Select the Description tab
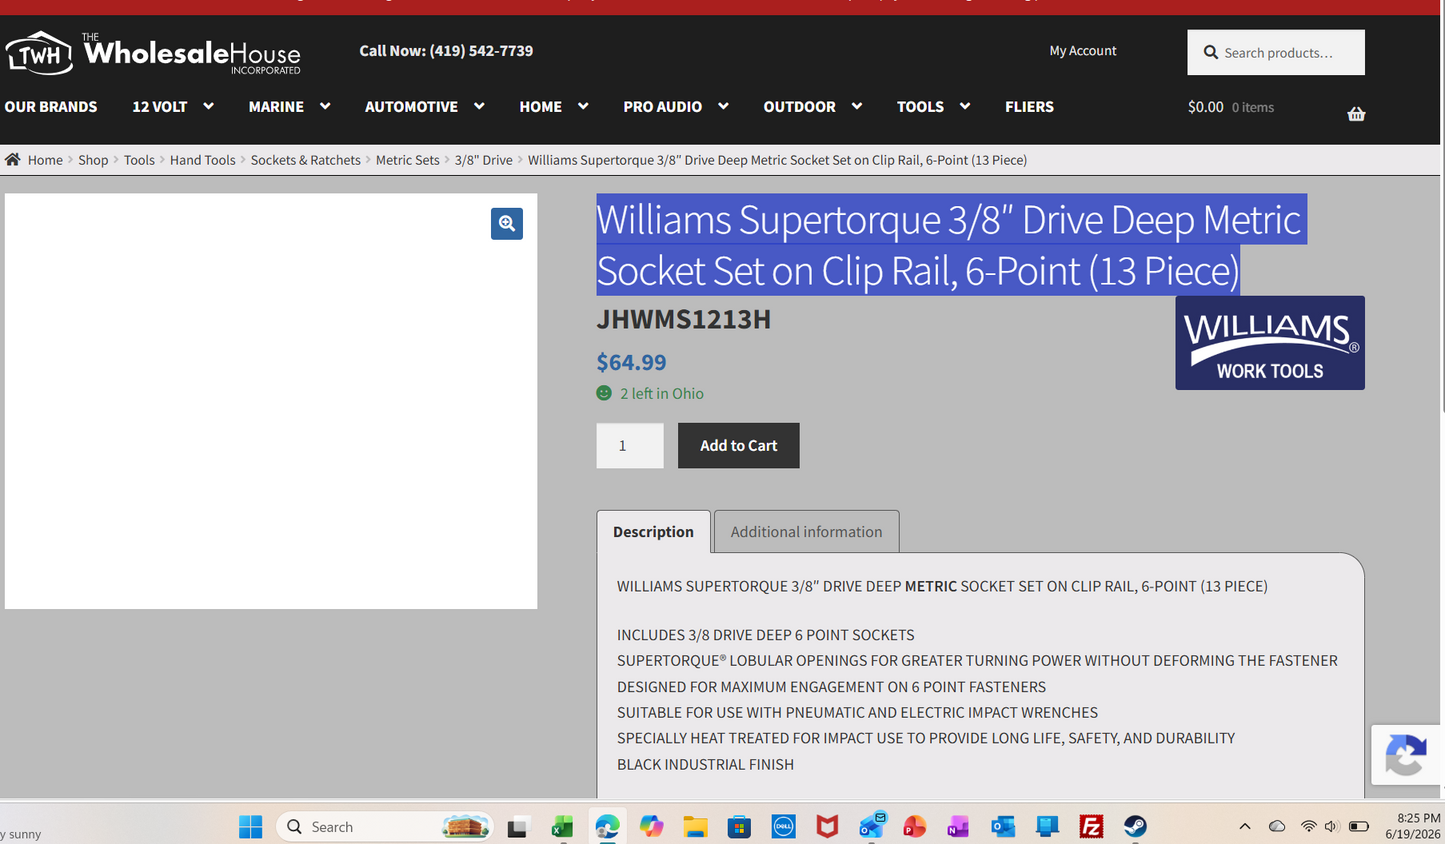 coord(653,532)
